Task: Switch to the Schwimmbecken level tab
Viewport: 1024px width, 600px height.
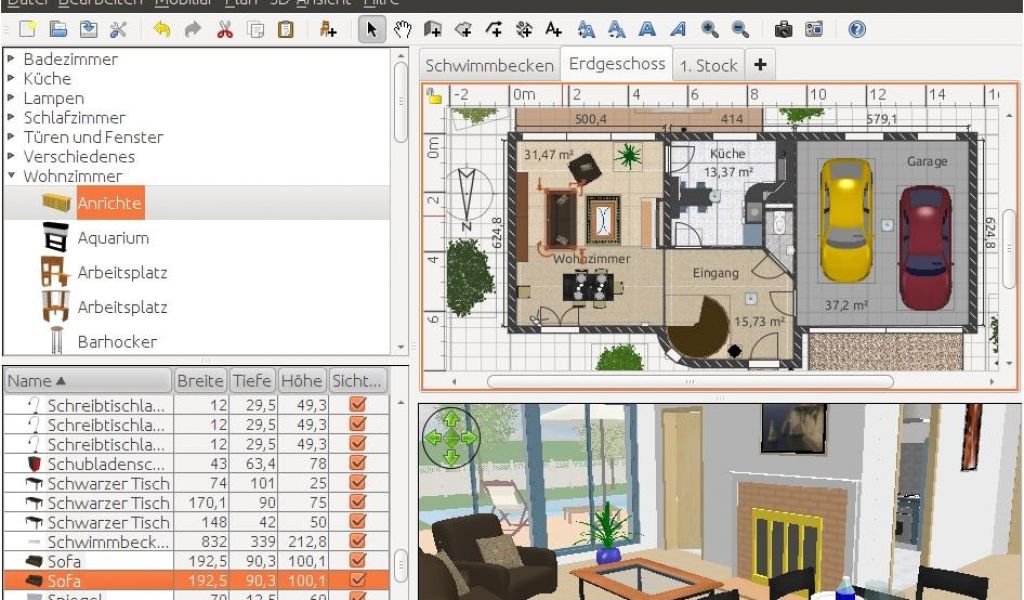Action: point(489,66)
